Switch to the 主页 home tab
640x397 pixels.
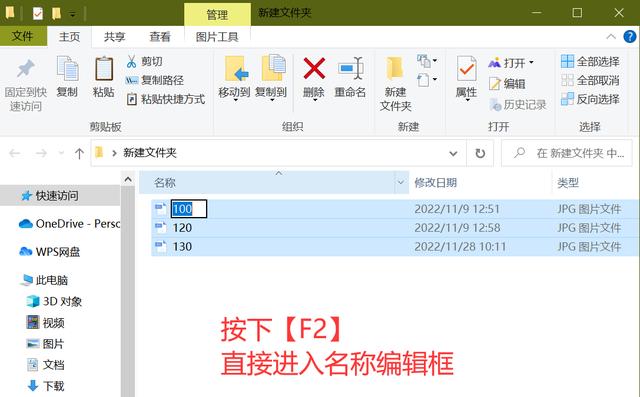click(x=69, y=37)
